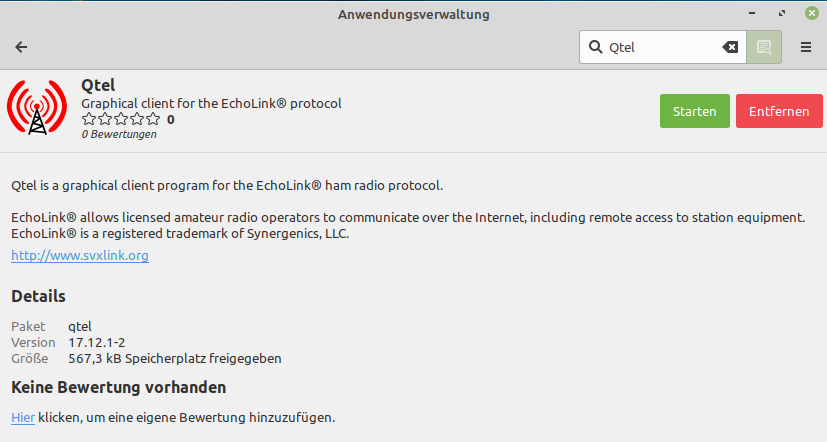The image size is (827, 442).
Task: Click the version number 17.12.1-2
Action: [97, 342]
